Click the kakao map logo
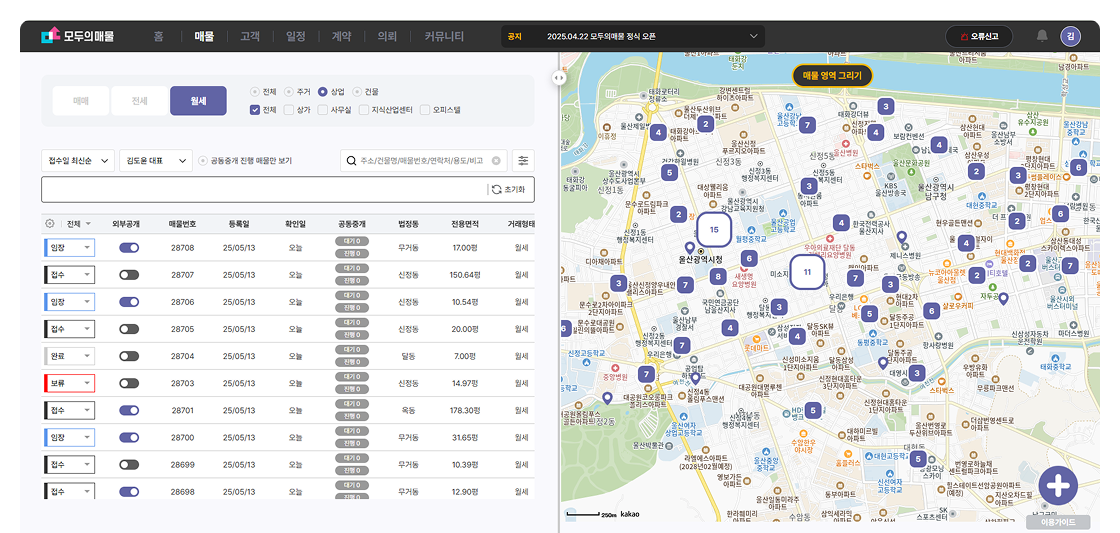The width and height of the screenshot is (1120, 533). pos(630,514)
